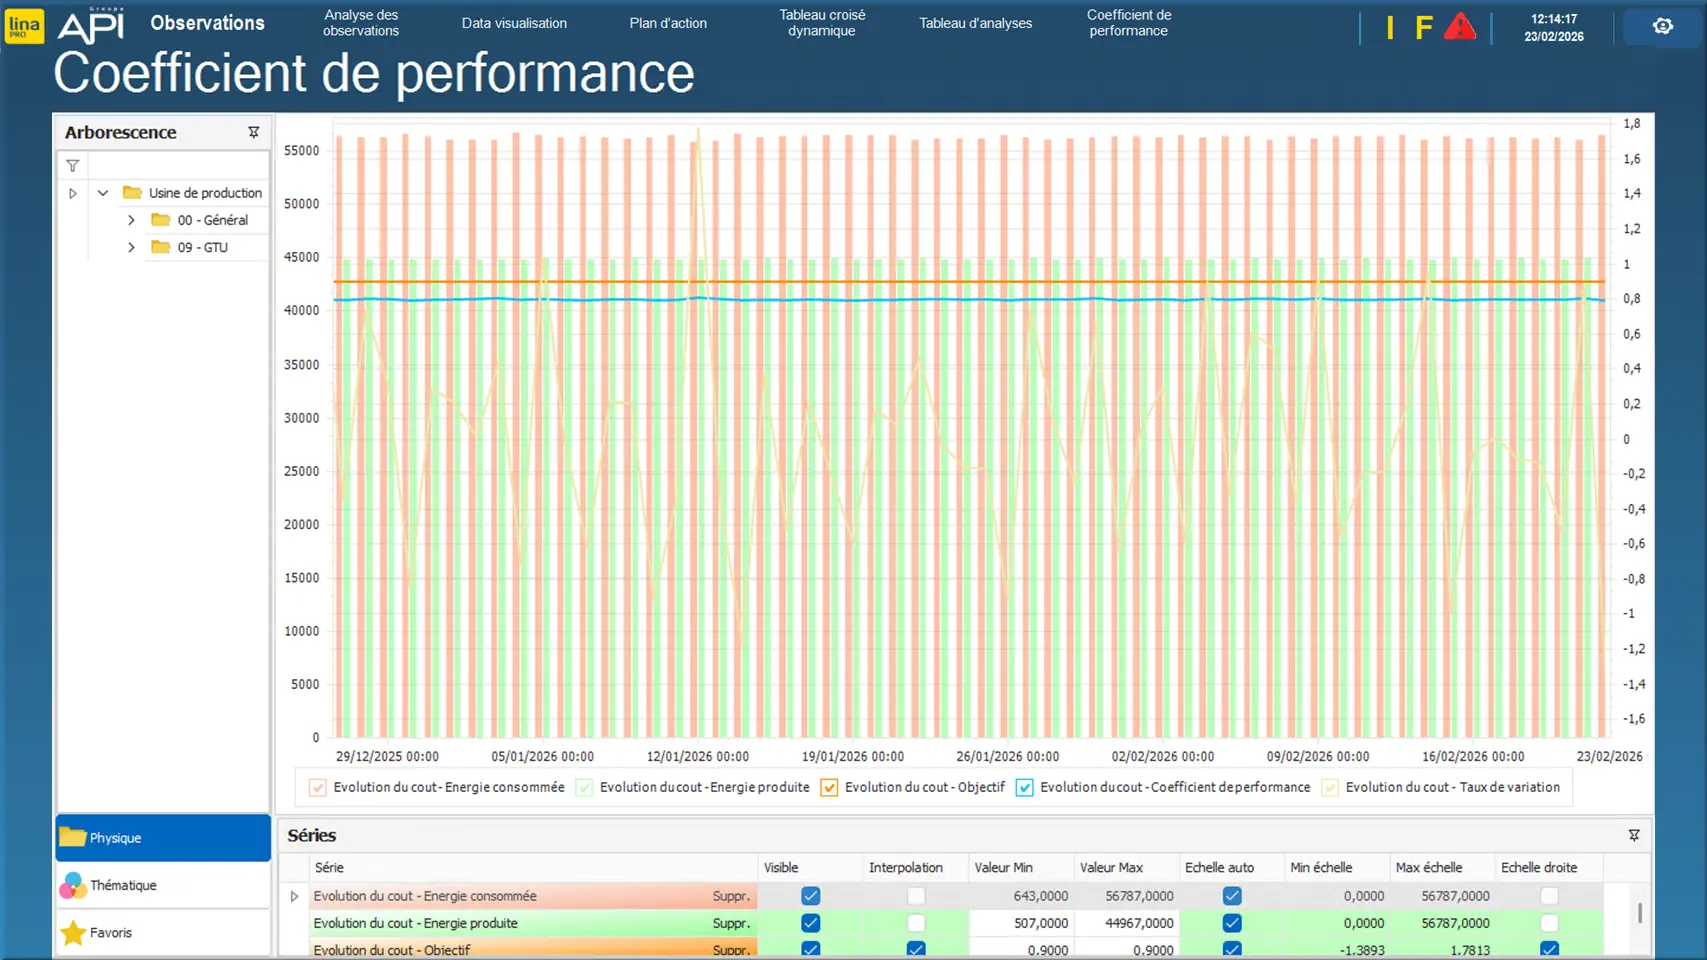Open settings with the gear icon
This screenshot has height=960, width=1707.
click(1662, 27)
